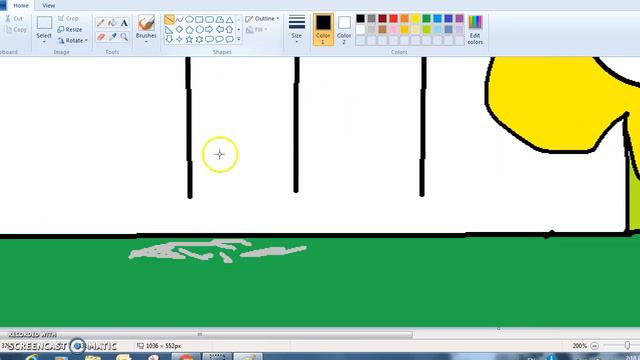
Task: Choose the Cloud callout shape
Action: pos(229,39)
